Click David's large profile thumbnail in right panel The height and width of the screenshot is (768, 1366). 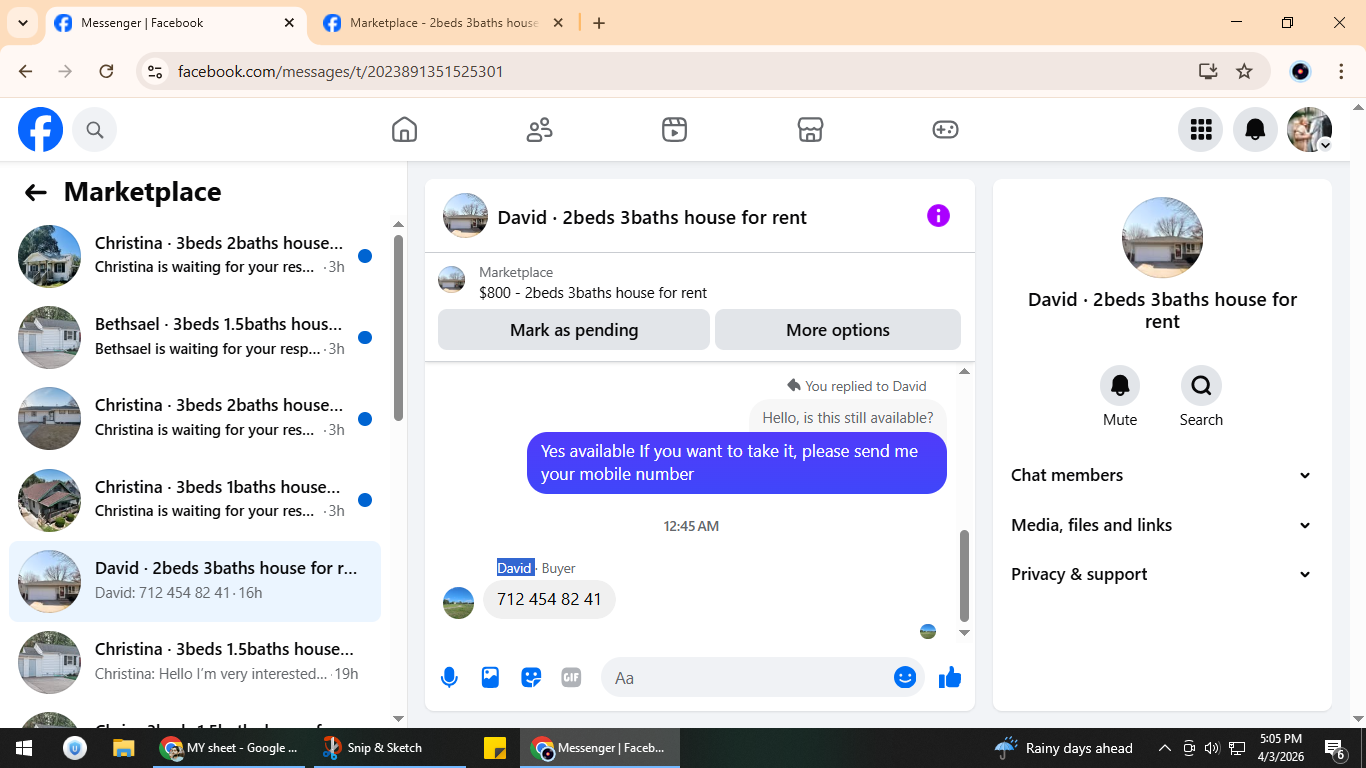(1162, 237)
